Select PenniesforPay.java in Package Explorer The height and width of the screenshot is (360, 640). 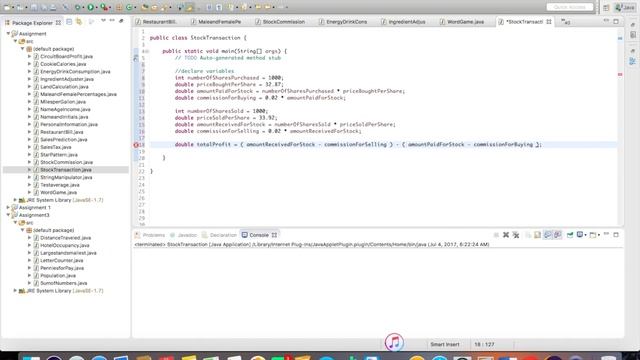click(62, 268)
